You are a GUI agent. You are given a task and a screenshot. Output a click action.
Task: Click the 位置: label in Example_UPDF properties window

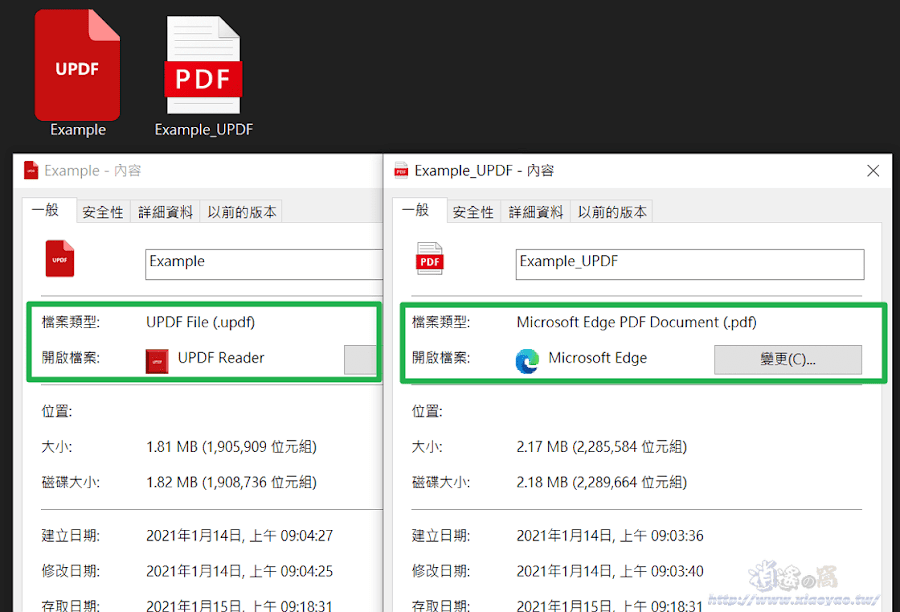pos(427,411)
